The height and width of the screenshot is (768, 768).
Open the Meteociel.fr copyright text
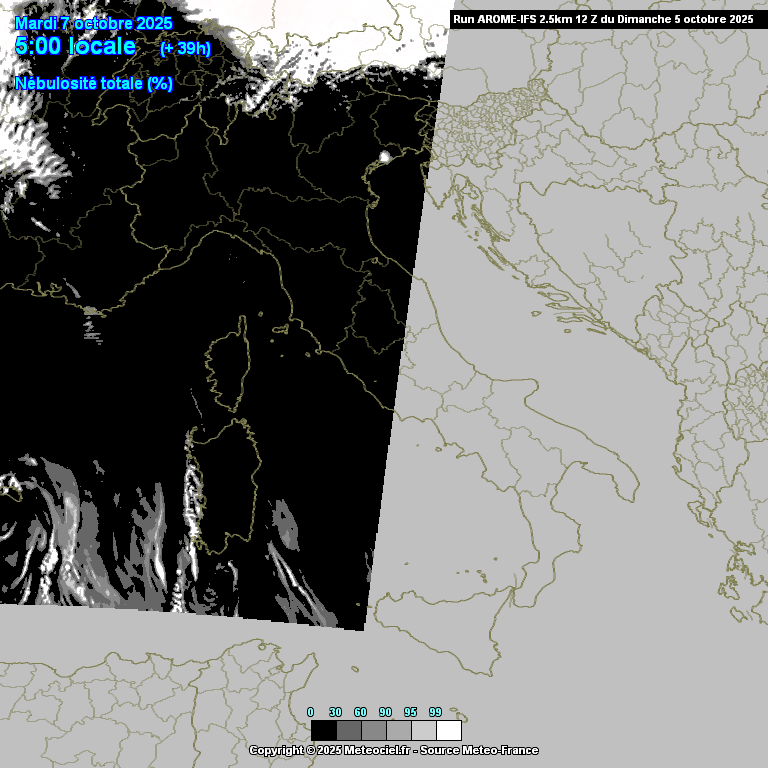[329, 750]
